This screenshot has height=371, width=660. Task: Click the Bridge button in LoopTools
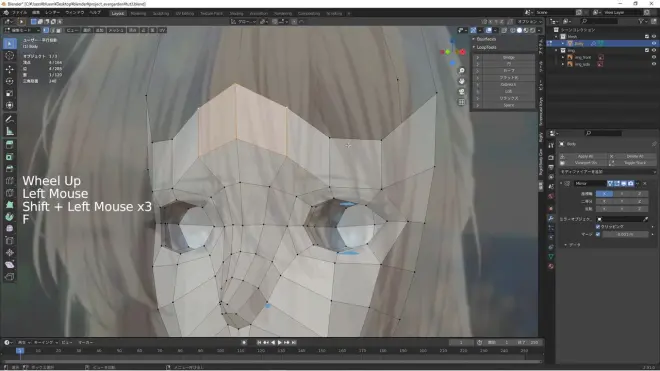click(x=508, y=57)
